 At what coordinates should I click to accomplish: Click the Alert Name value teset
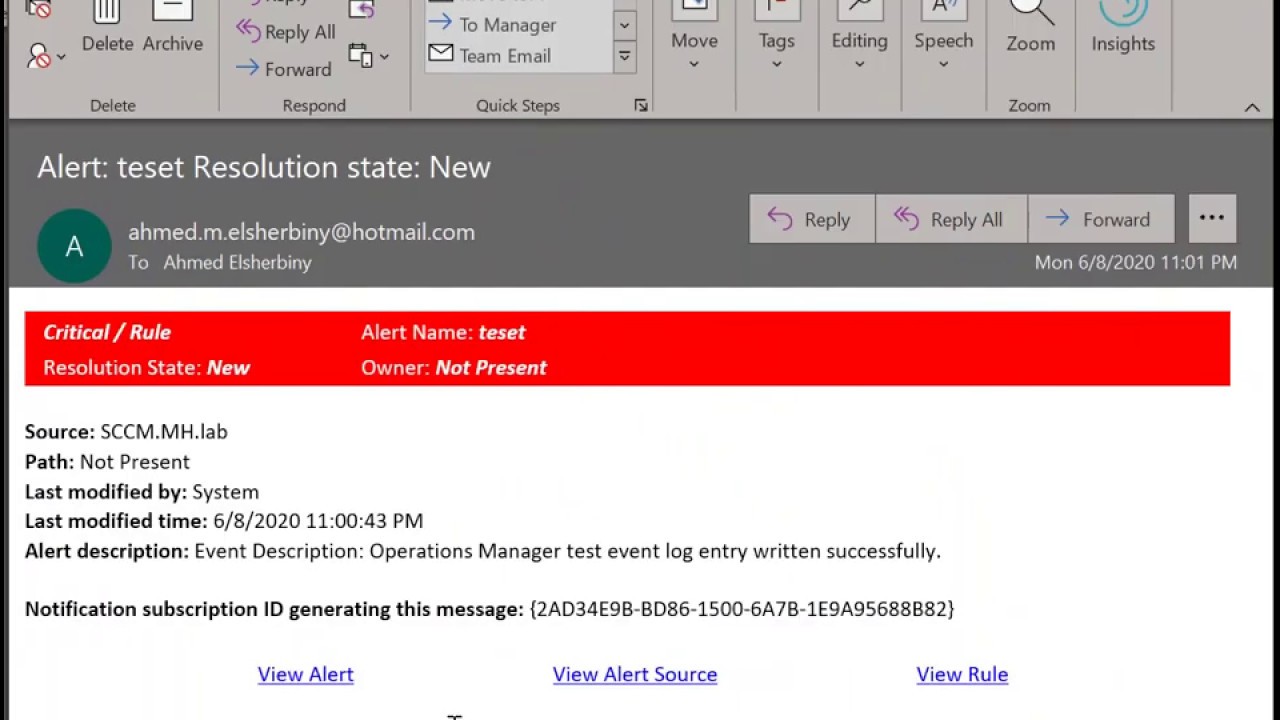click(502, 332)
